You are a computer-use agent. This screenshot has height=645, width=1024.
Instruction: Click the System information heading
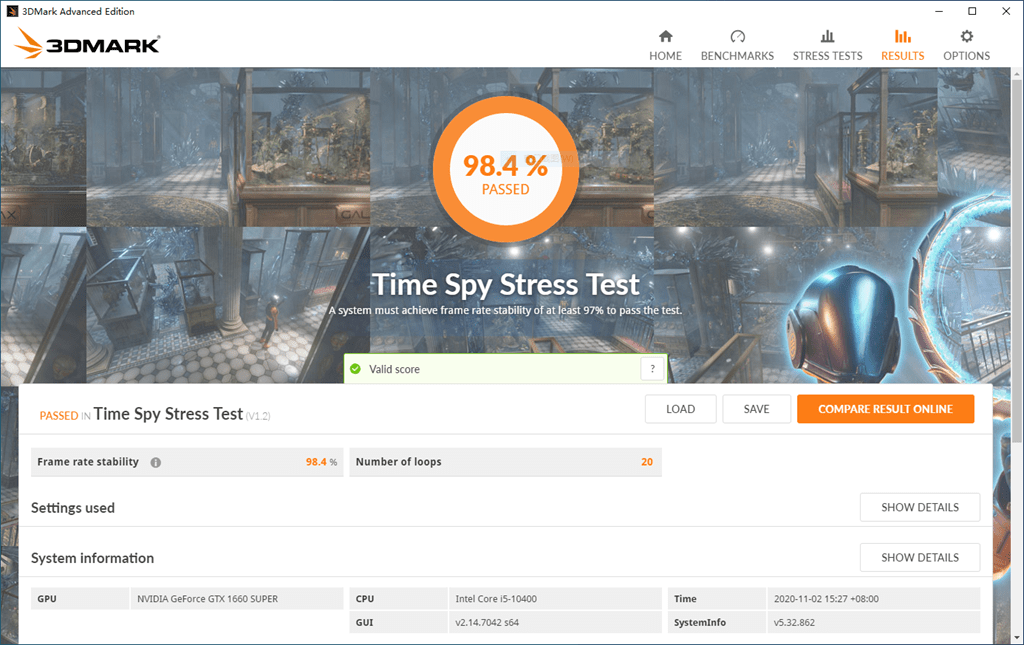pos(92,558)
